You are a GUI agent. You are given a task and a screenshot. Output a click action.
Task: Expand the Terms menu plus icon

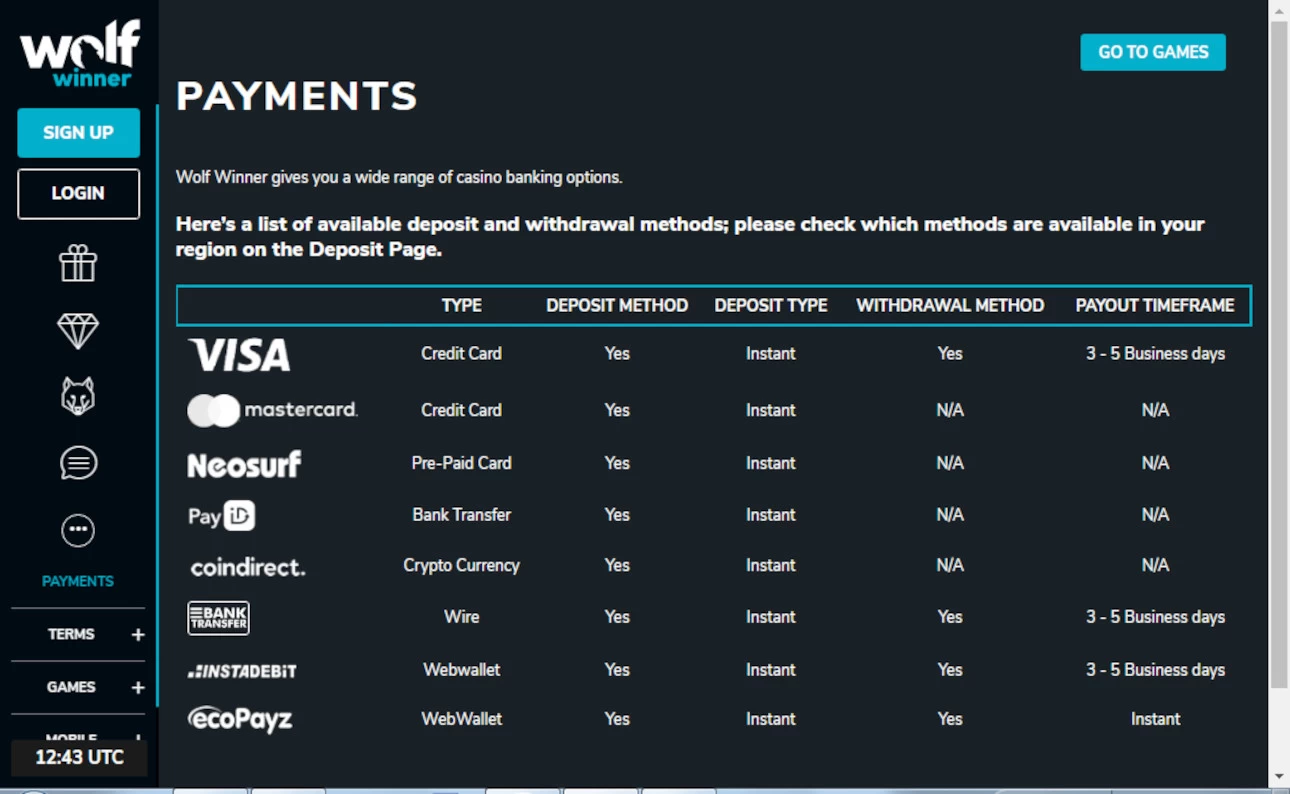coord(138,635)
